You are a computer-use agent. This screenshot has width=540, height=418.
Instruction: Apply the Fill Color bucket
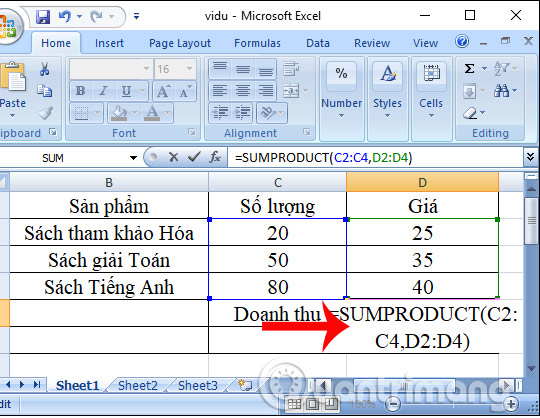pyautogui.click(x=119, y=113)
